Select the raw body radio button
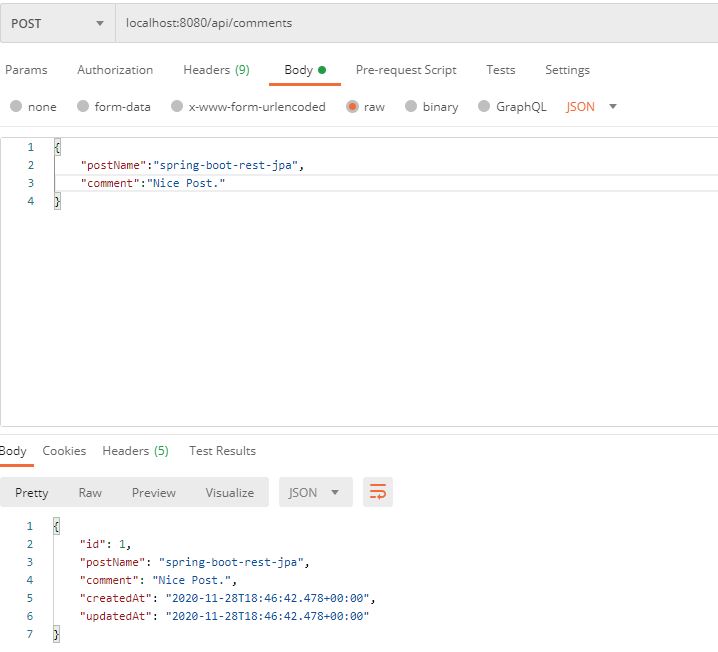718x652 pixels. 352,107
